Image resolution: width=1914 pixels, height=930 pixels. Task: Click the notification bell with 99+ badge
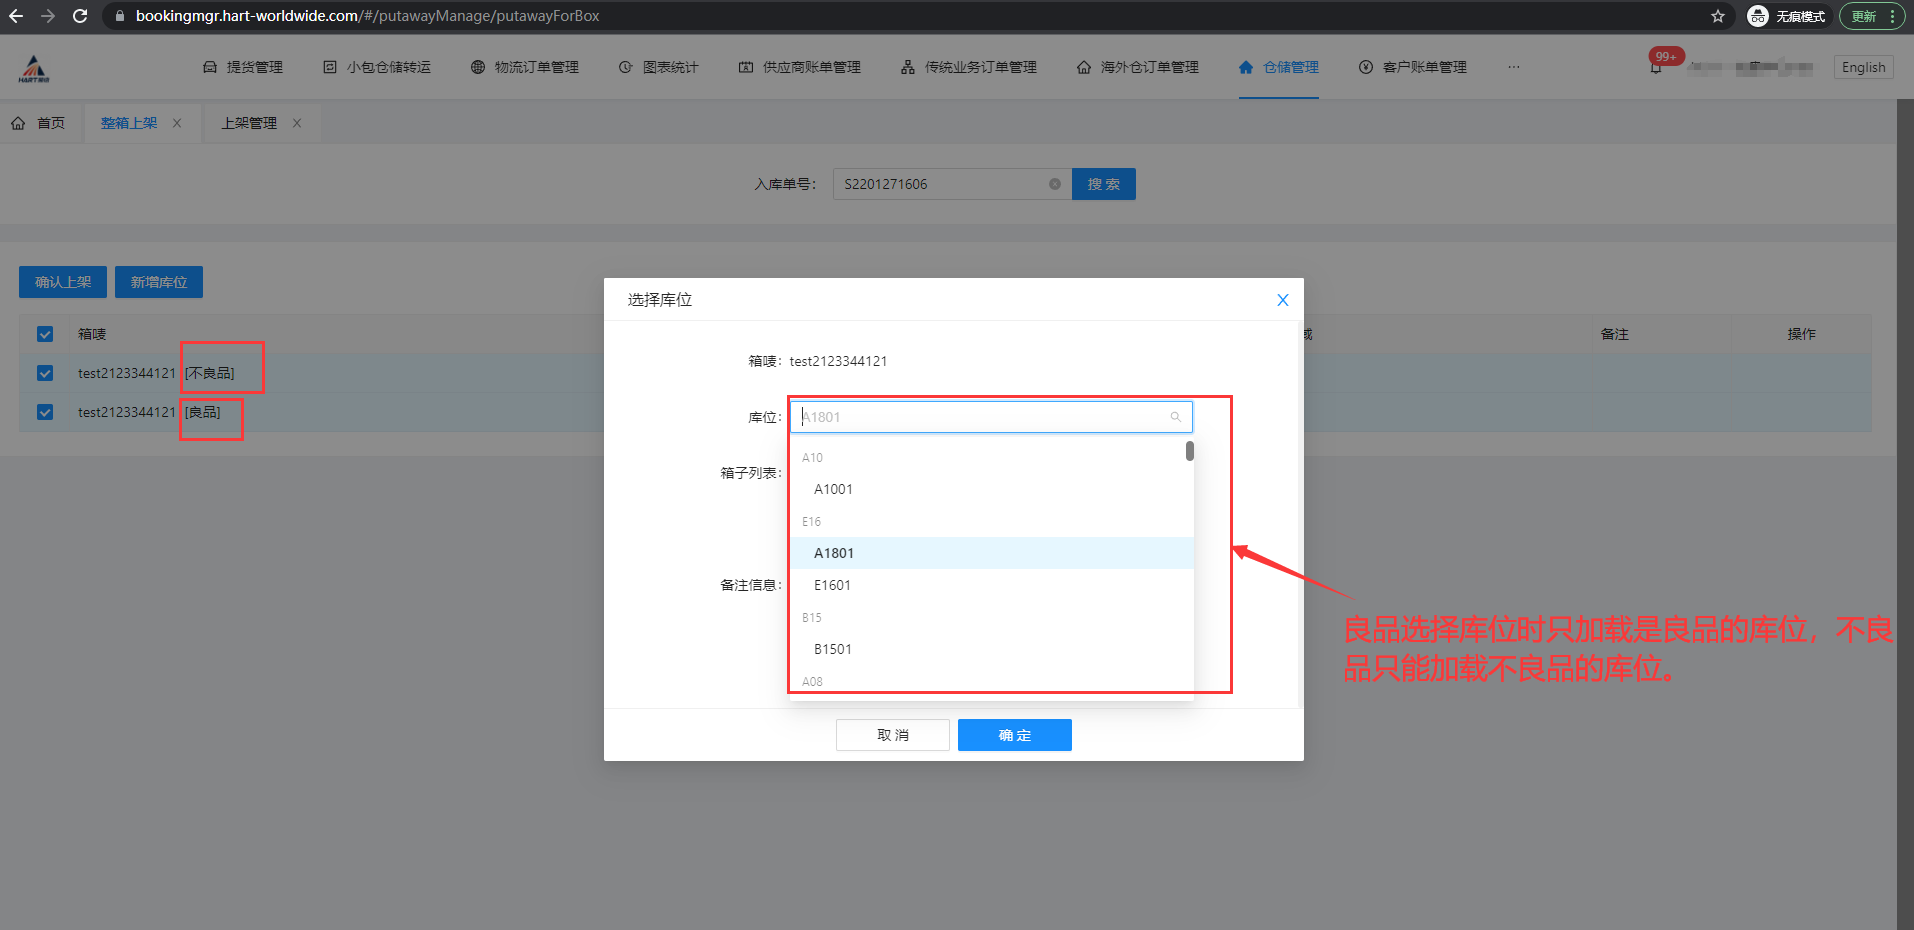1656,67
